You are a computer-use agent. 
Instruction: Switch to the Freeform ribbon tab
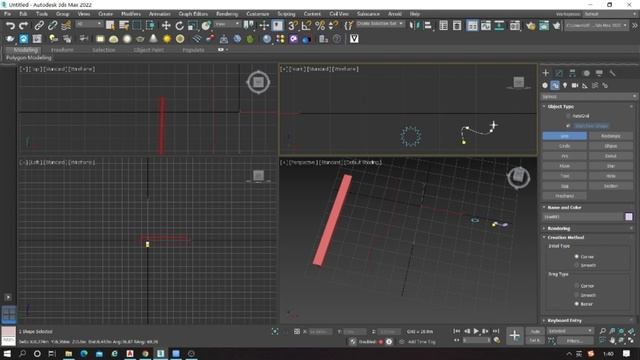click(62, 50)
